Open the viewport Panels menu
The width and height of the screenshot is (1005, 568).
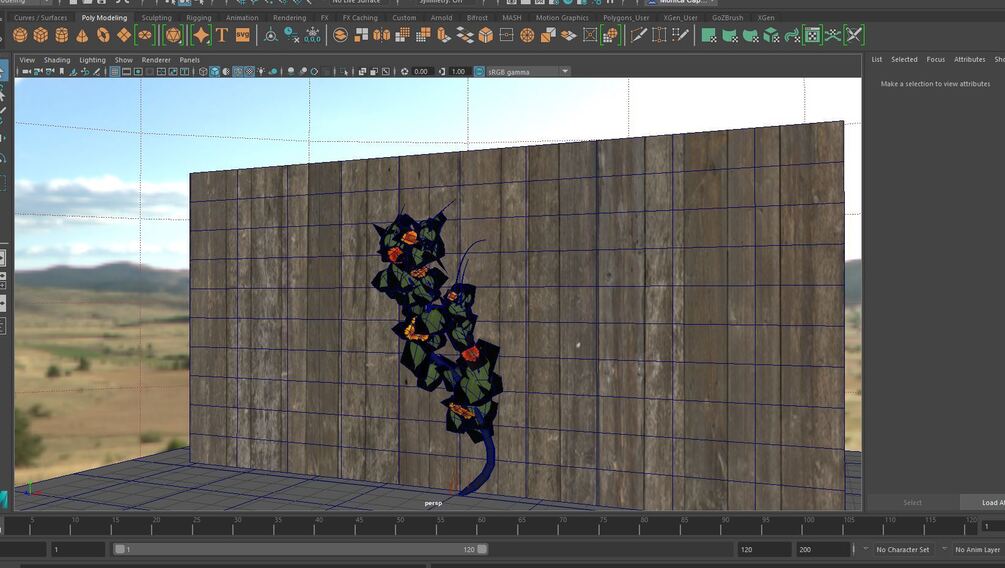tap(190, 60)
